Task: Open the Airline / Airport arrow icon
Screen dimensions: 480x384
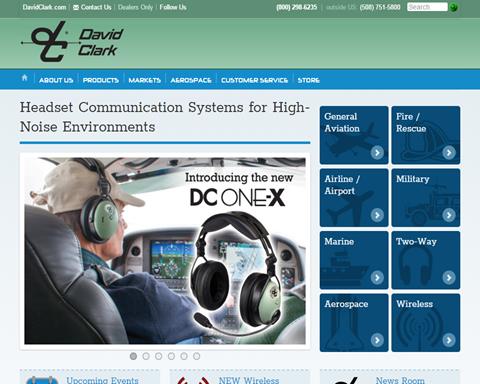Action: 377,215
